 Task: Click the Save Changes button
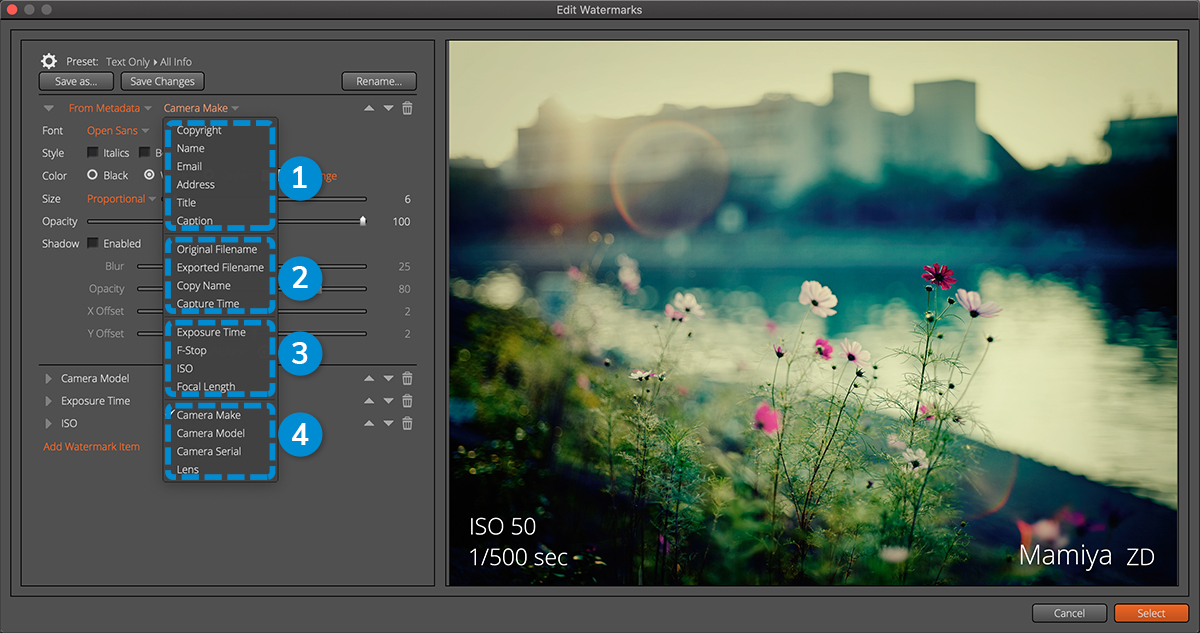pos(163,81)
